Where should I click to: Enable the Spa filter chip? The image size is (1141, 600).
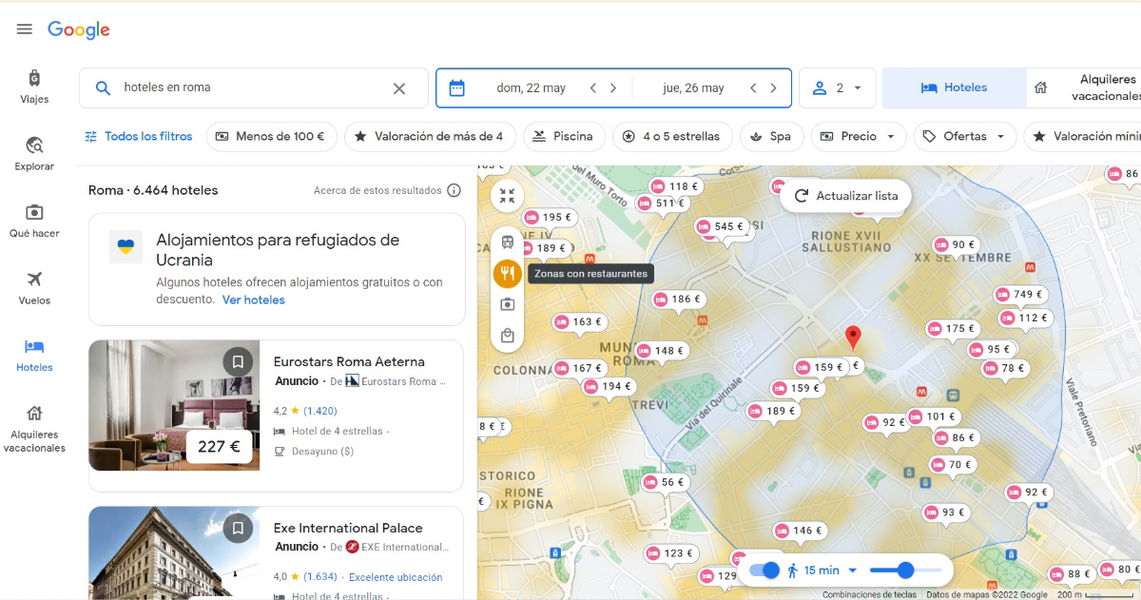771,136
